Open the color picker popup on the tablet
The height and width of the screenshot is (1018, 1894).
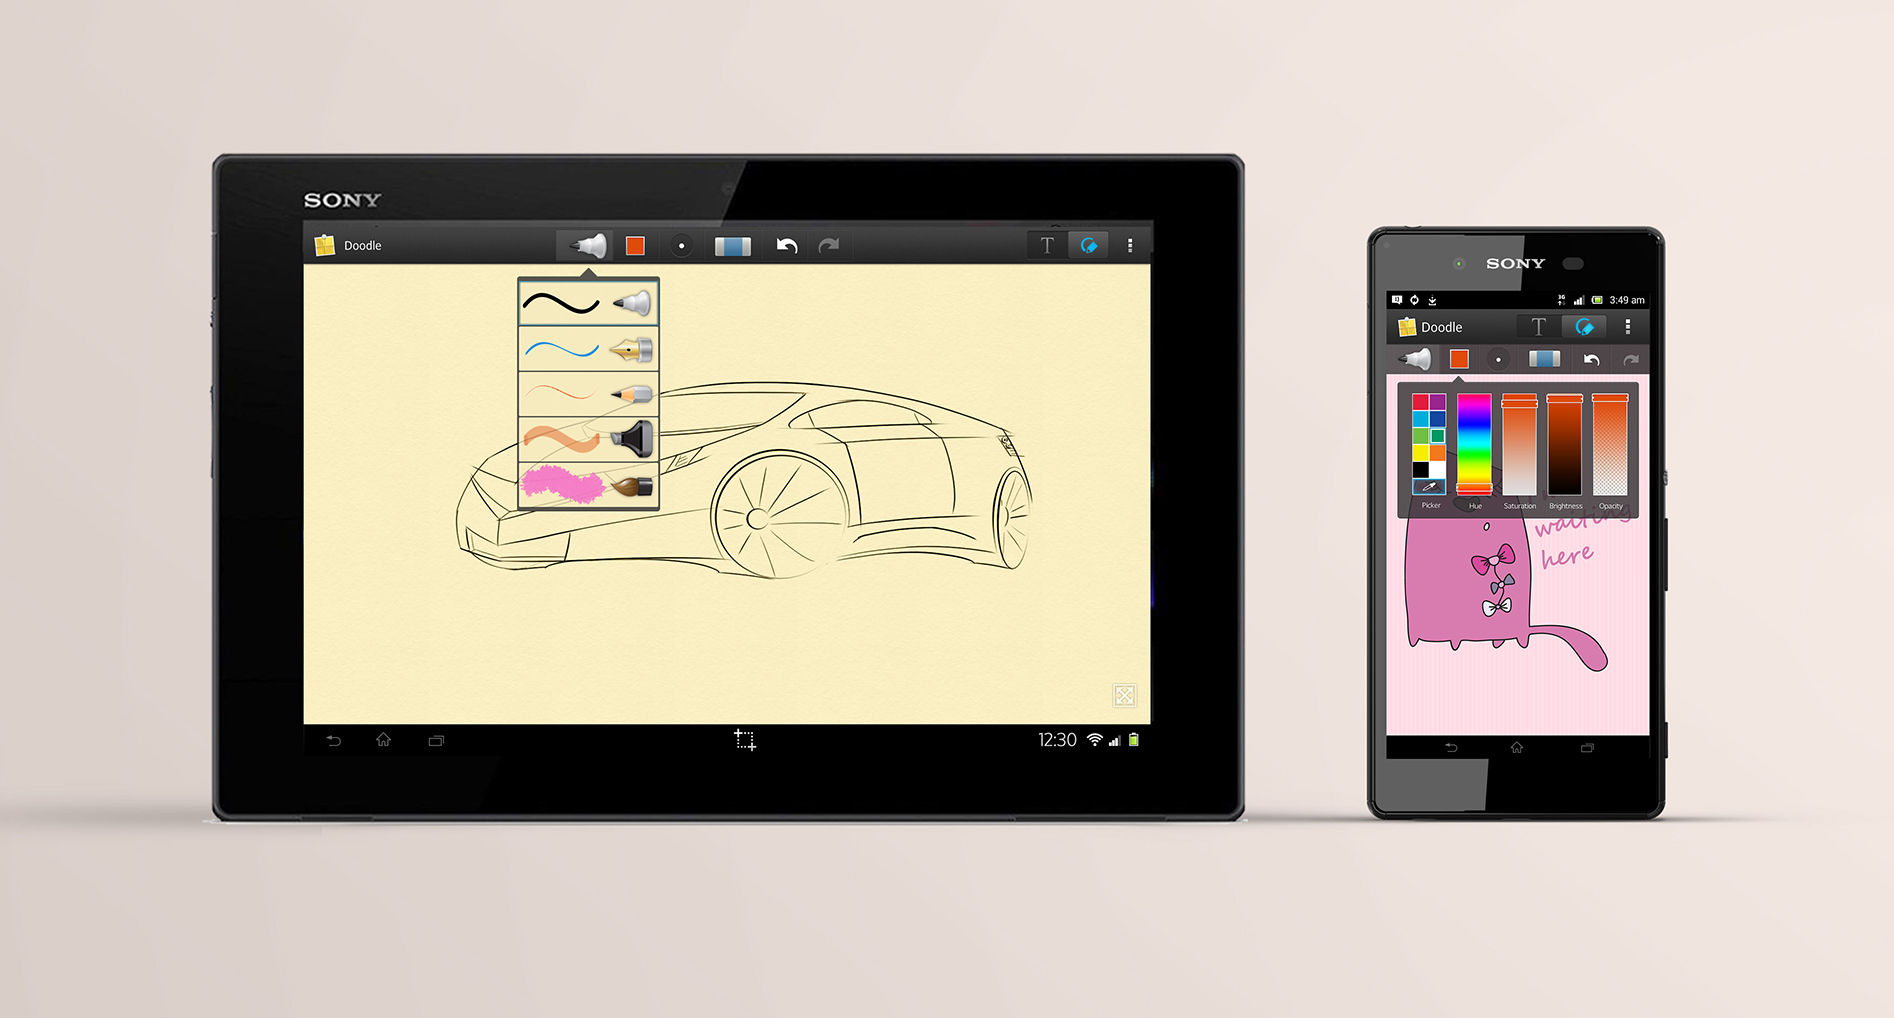635,244
